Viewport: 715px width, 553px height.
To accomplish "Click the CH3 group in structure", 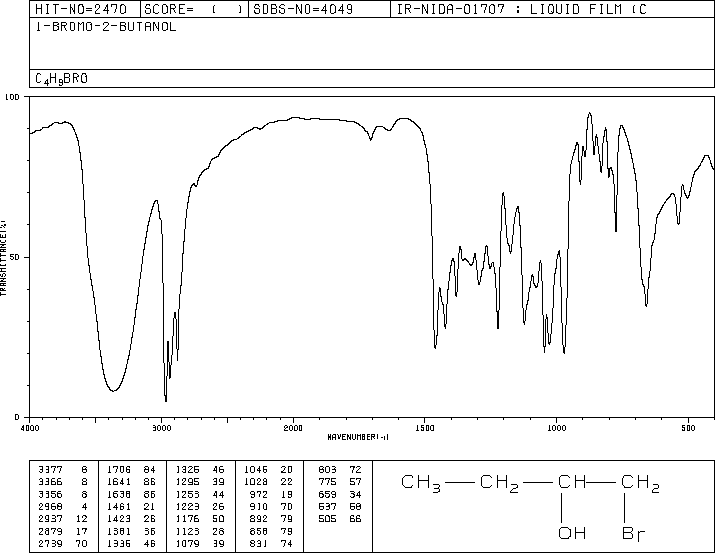I will coord(421,483).
